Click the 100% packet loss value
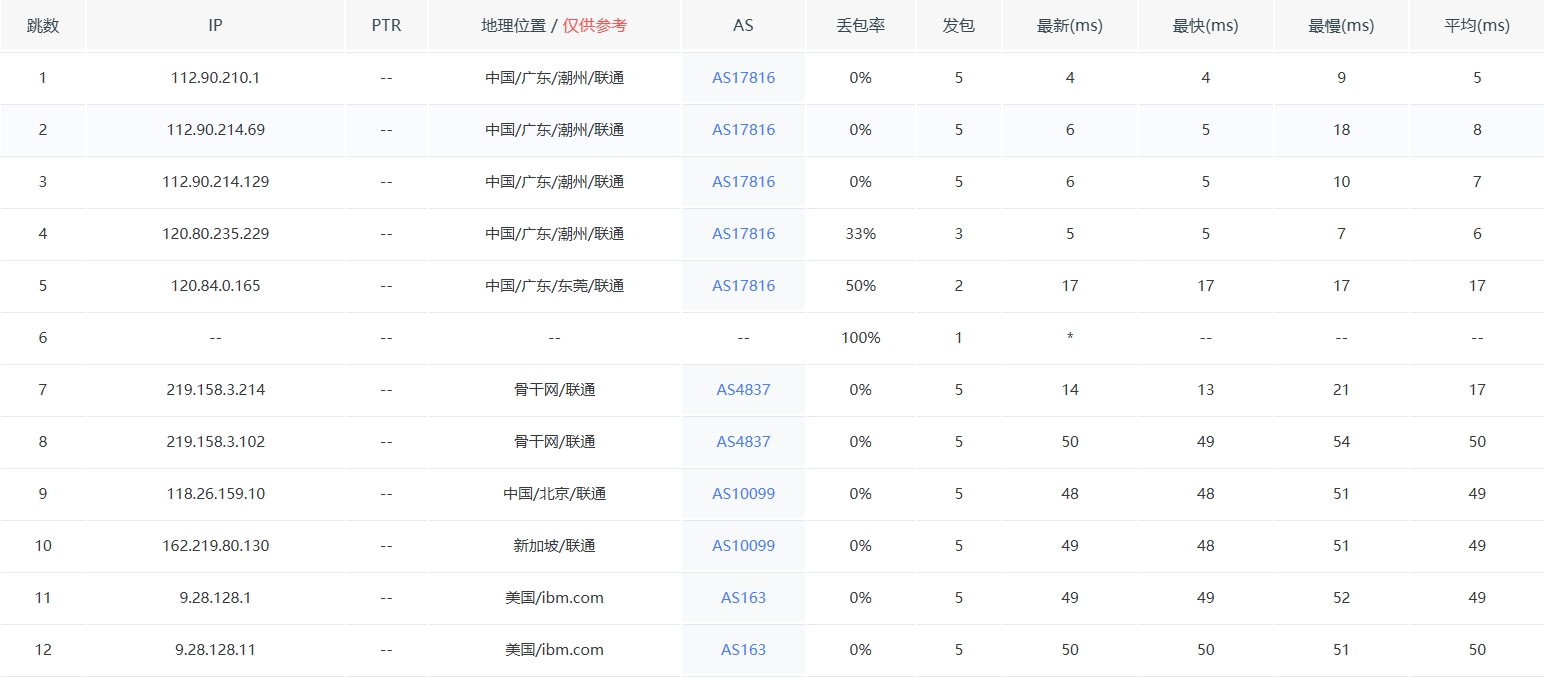Screen dimensions: 1545x677 [x=860, y=337]
